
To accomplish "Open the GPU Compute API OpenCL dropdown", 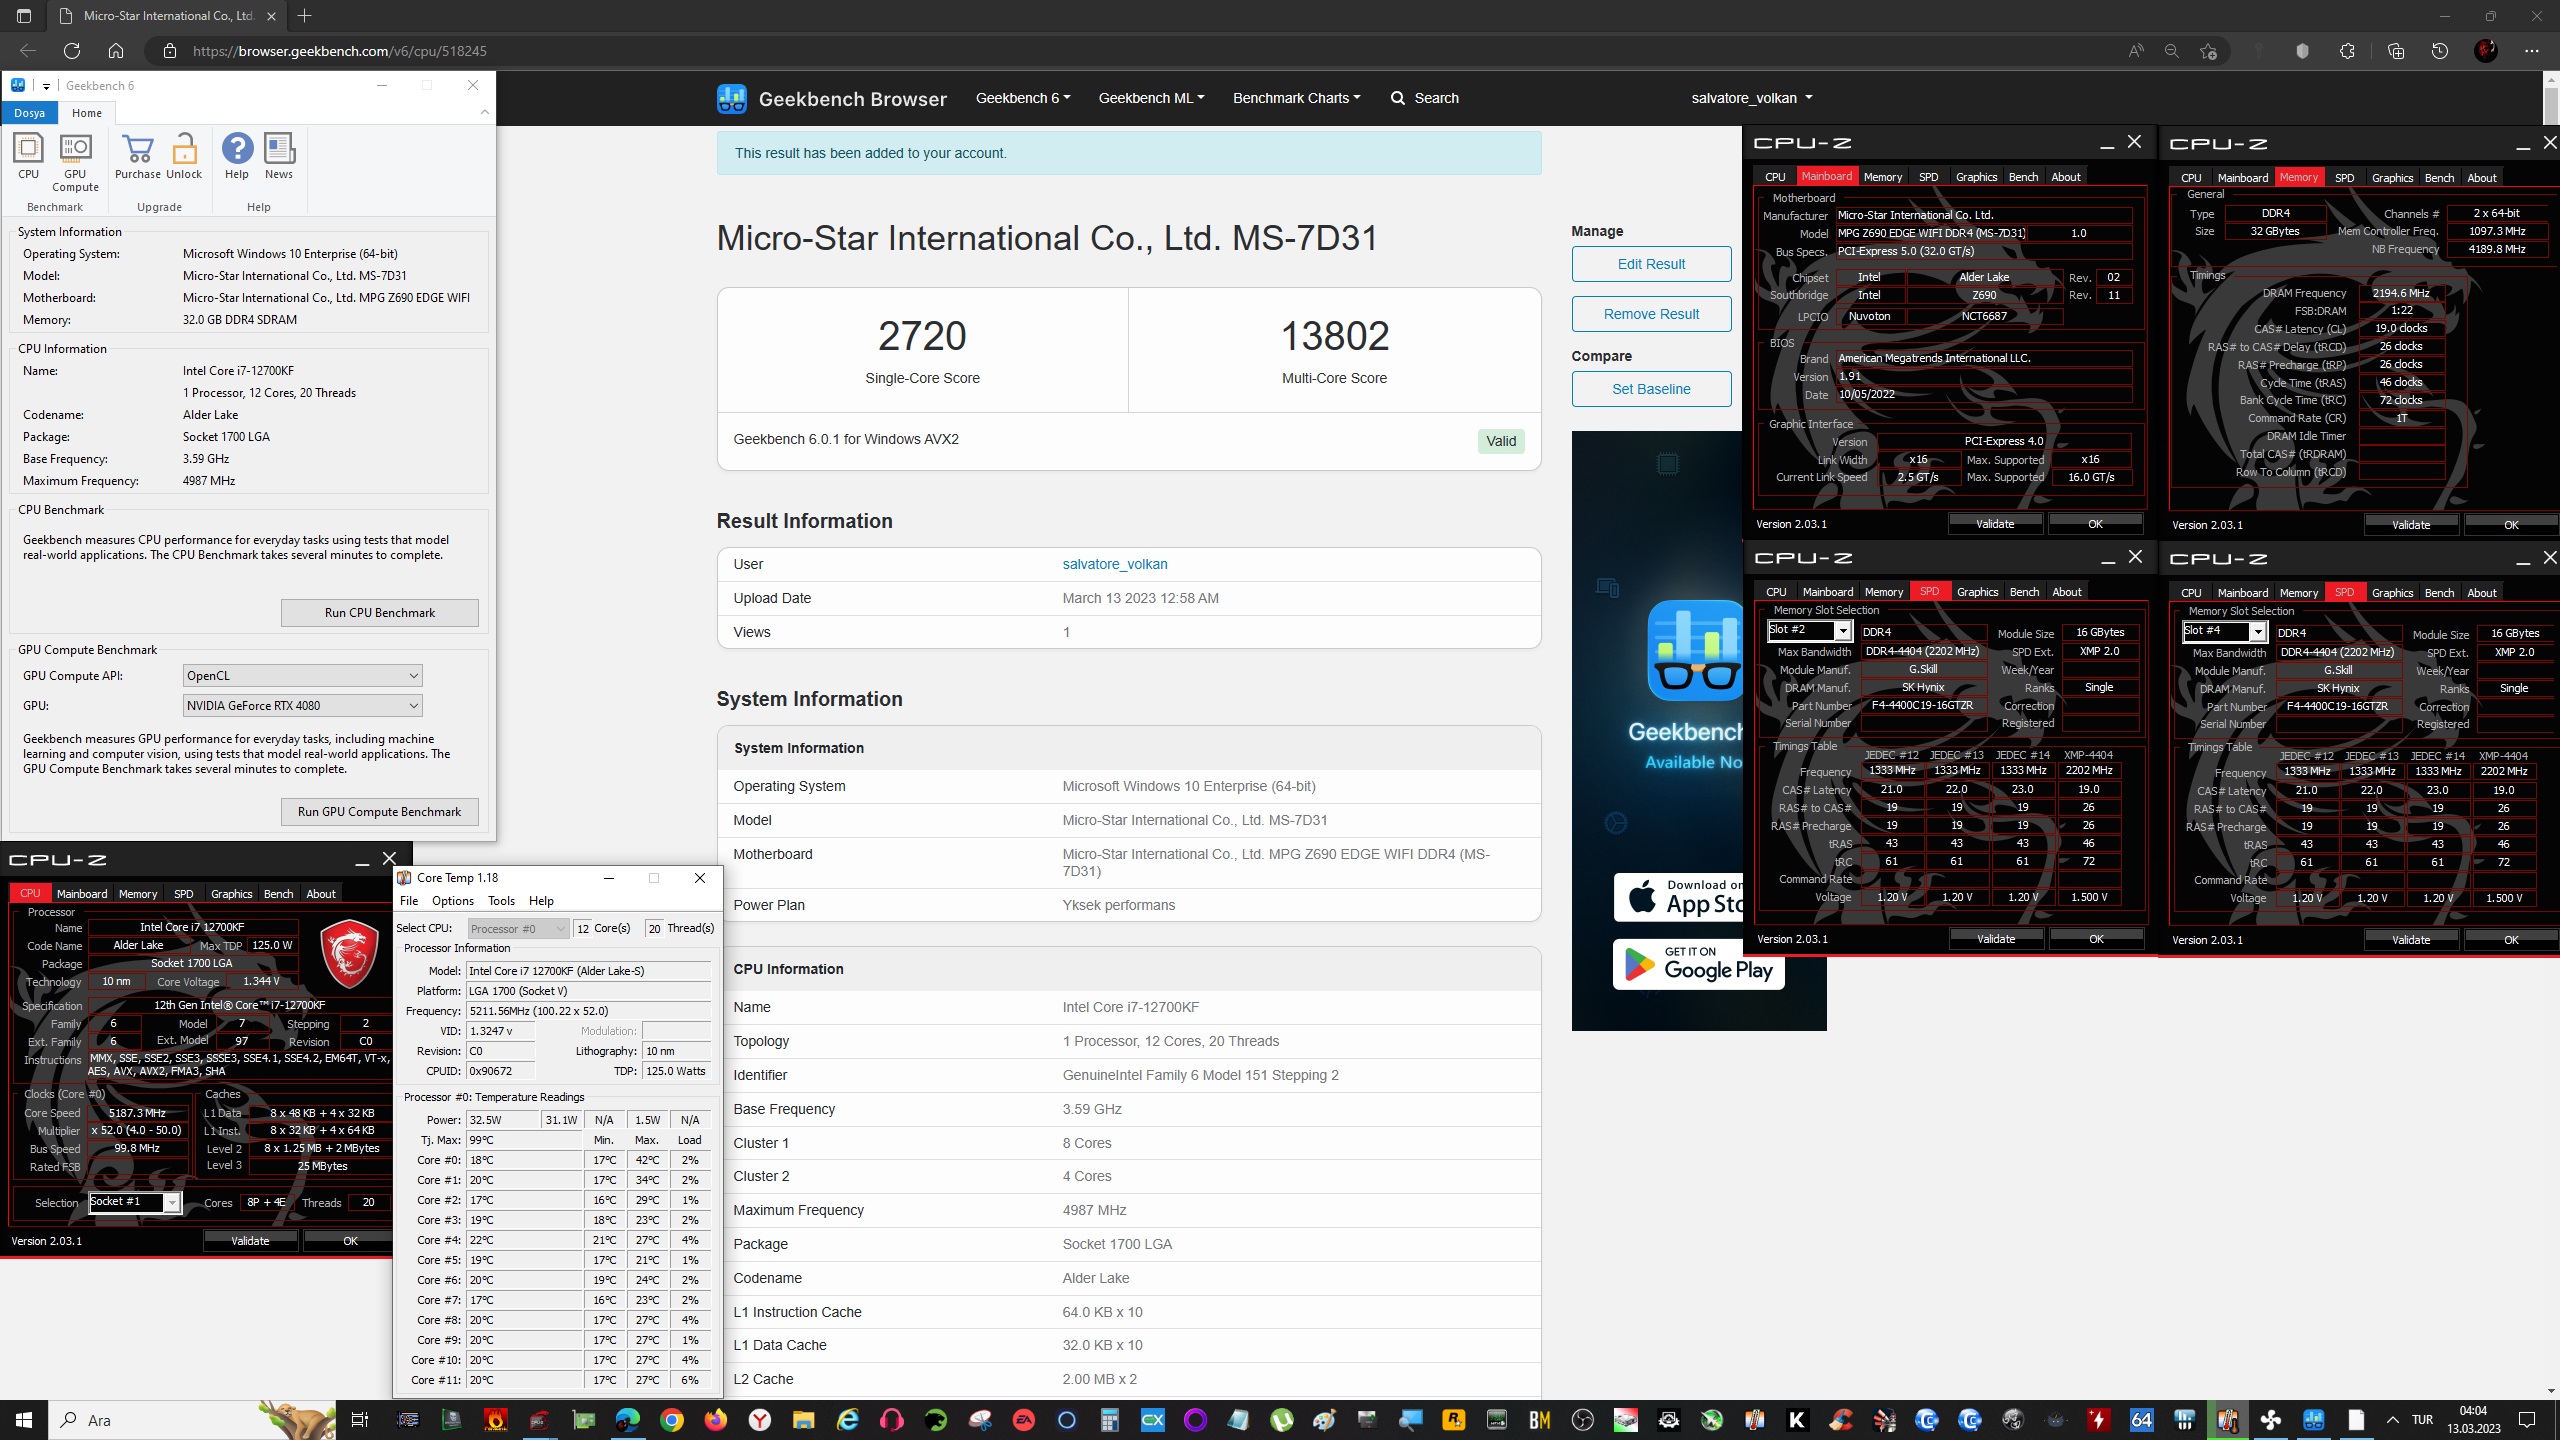I will 302,676.
